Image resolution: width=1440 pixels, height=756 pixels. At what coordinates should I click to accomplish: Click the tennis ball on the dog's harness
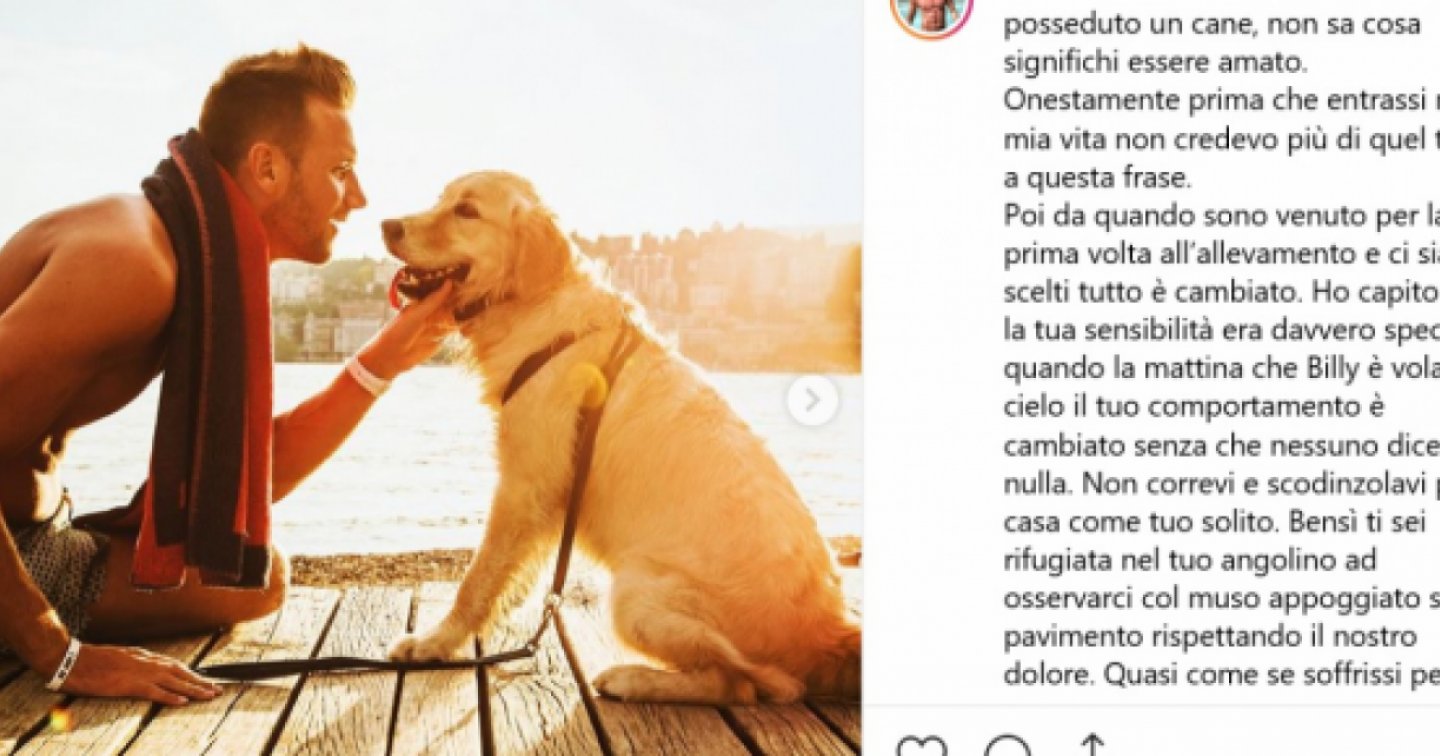[588, 386]
